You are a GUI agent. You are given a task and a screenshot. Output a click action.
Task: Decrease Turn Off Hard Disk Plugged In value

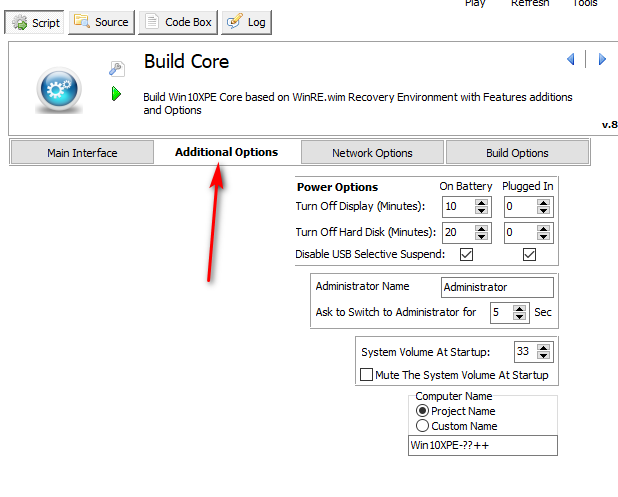coord(543,236)
